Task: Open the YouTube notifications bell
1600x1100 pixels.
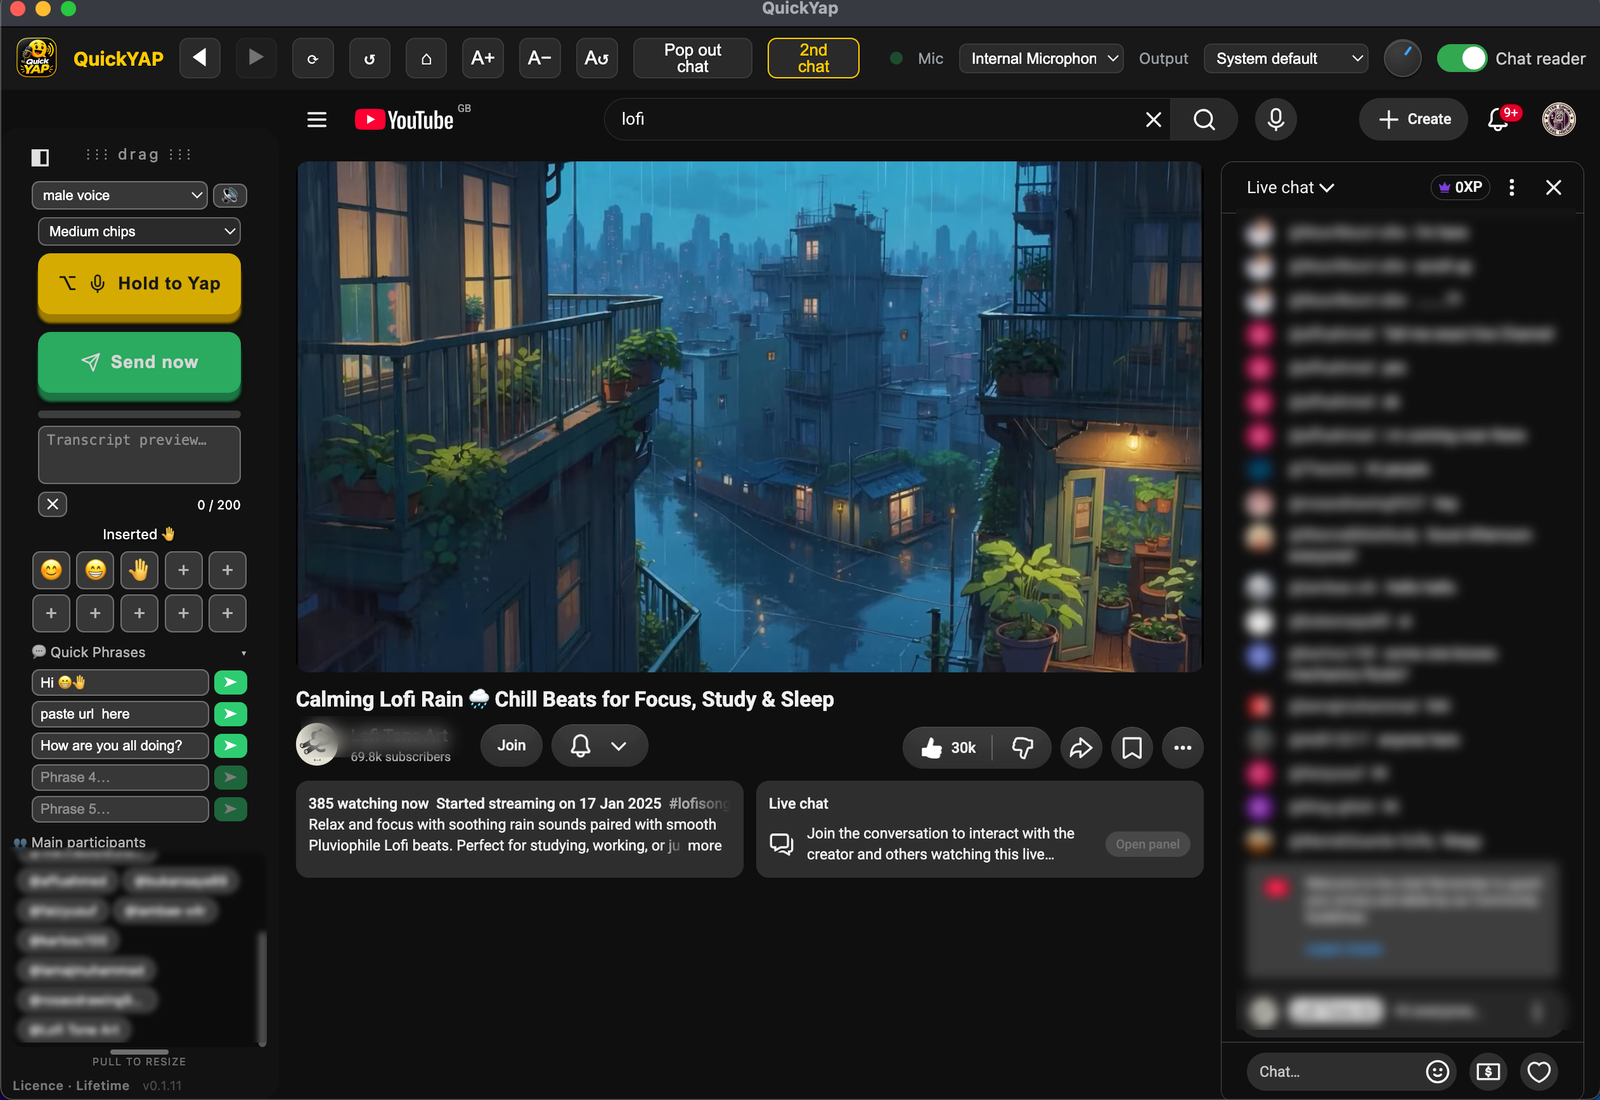Action: 1498,119
